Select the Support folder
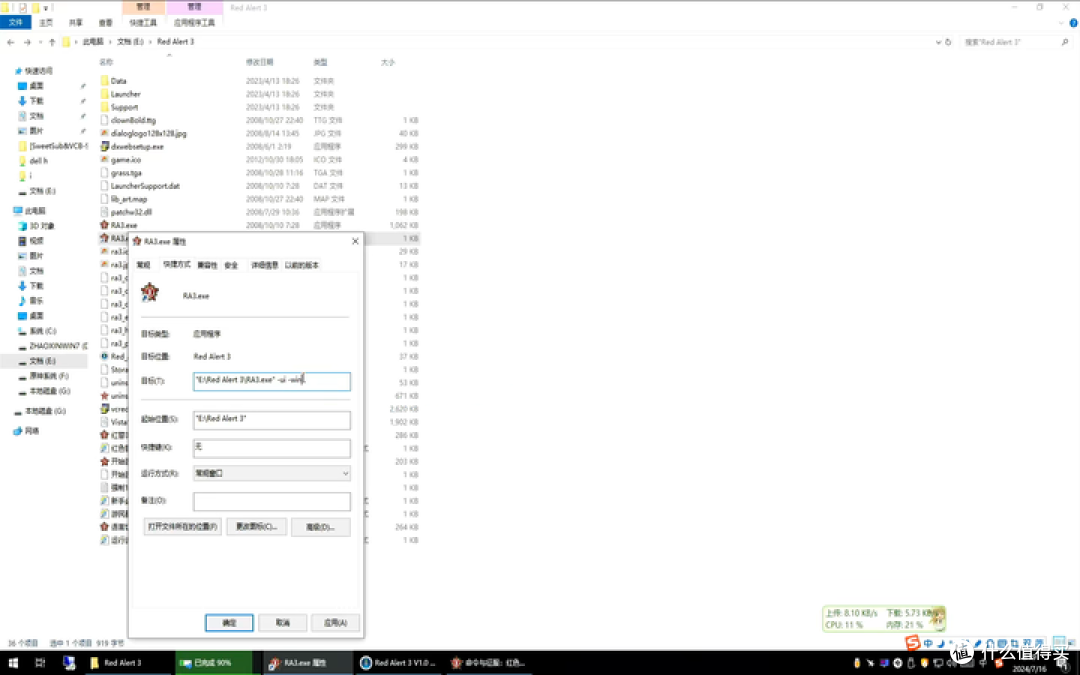Viewport: 1080px width, 675px height. click(x=124, y=107)
